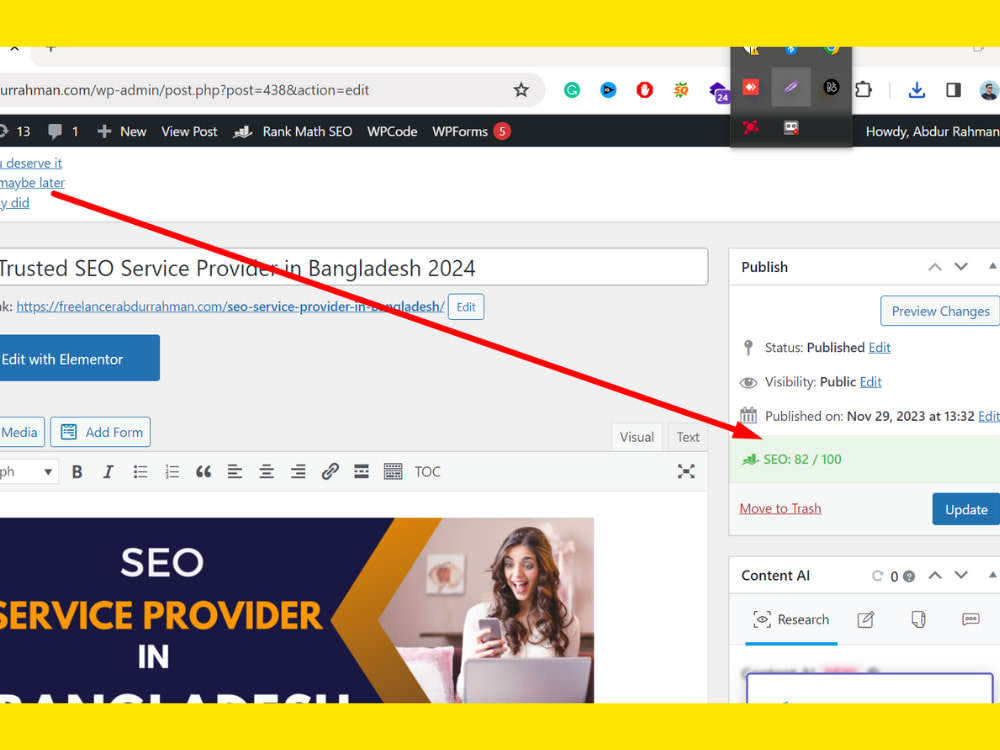Enter distraction-free fullscreen editor mode

tap(686, 472)
